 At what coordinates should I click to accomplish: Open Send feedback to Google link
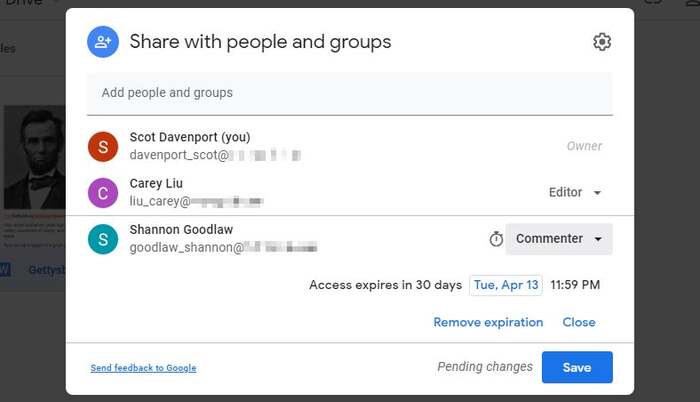[143, 368]
